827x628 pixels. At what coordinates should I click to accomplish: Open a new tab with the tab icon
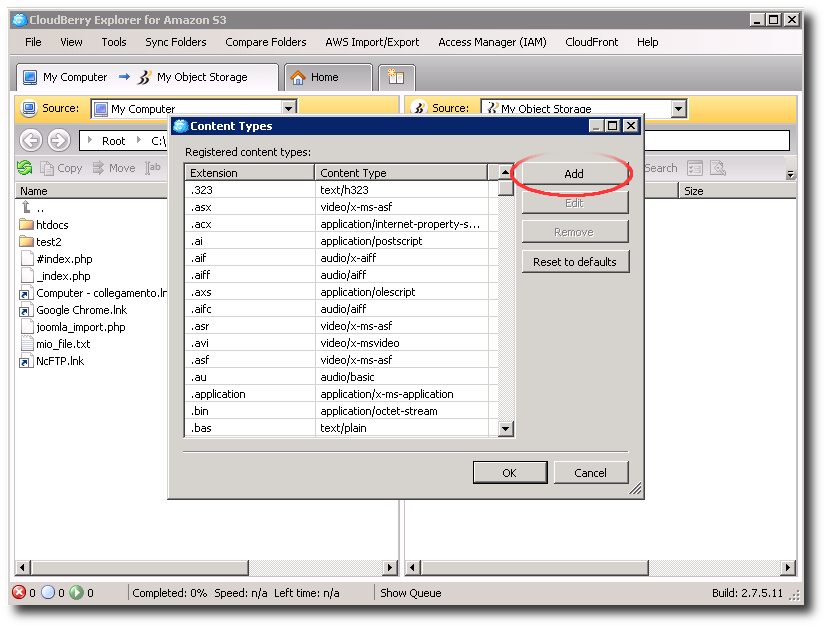pos(396,77)
